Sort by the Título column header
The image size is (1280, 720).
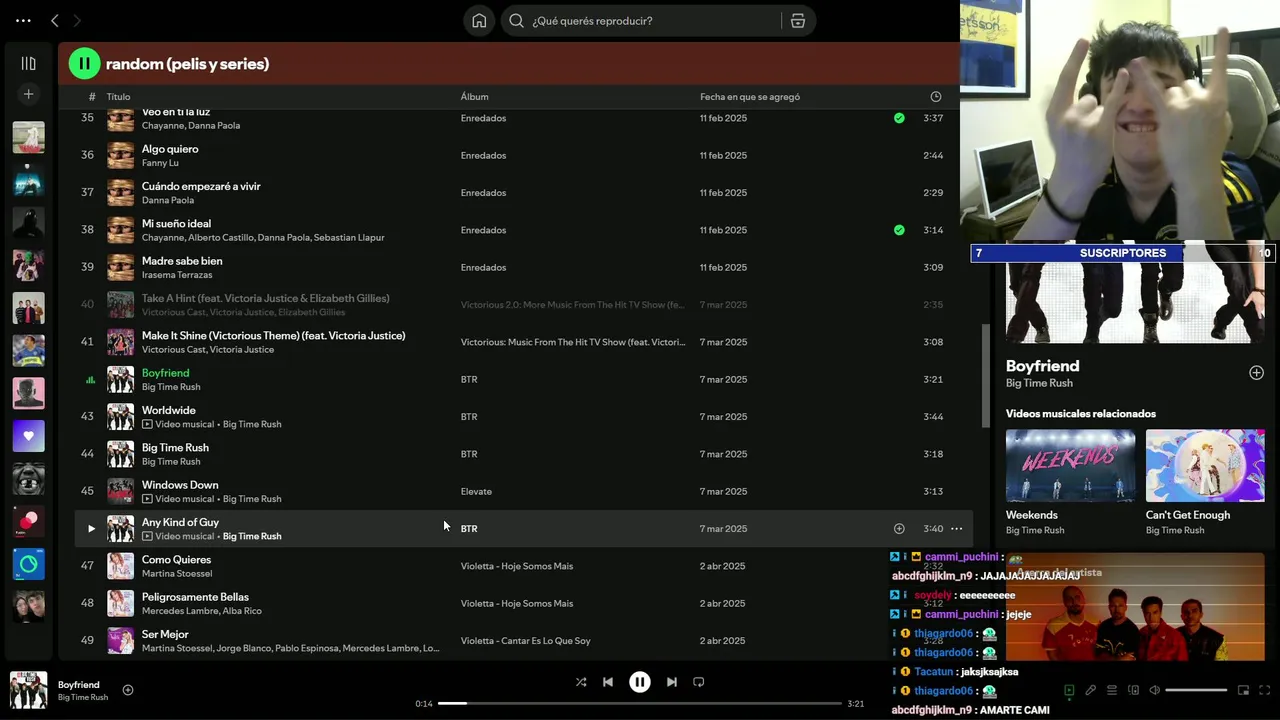coord(118,97)
